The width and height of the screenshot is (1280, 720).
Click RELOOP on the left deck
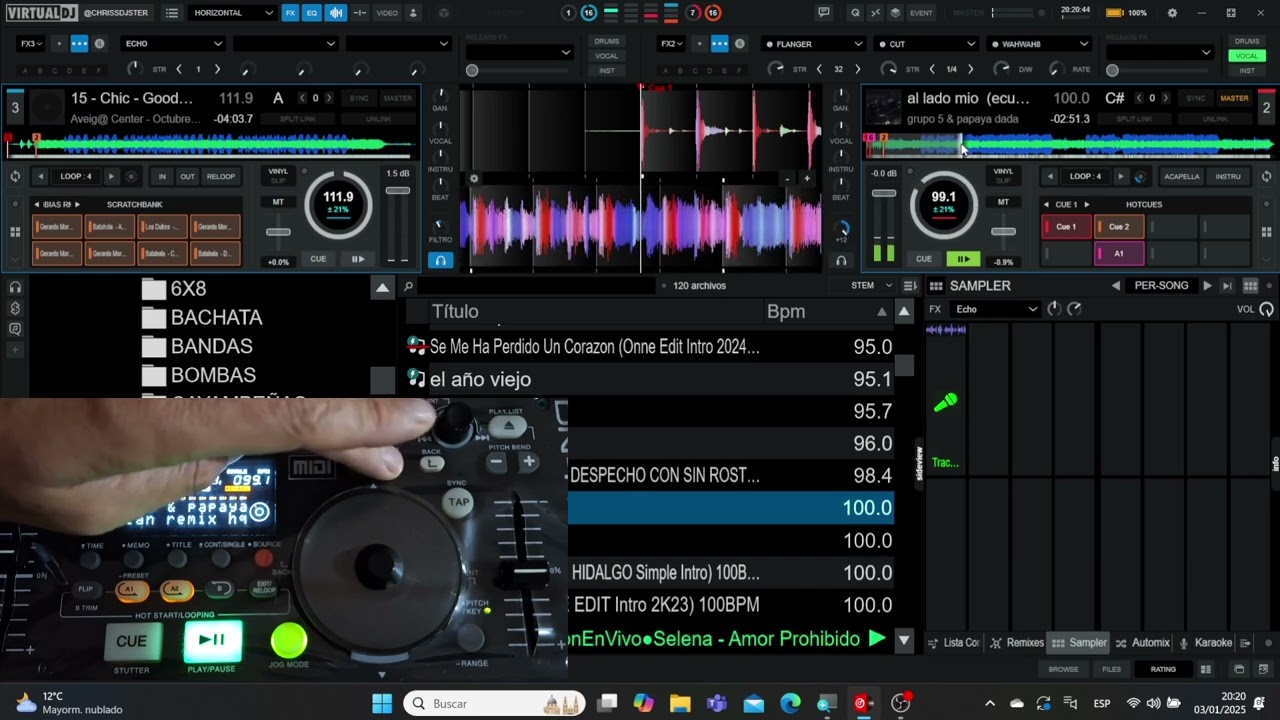[x=221, y=177]
